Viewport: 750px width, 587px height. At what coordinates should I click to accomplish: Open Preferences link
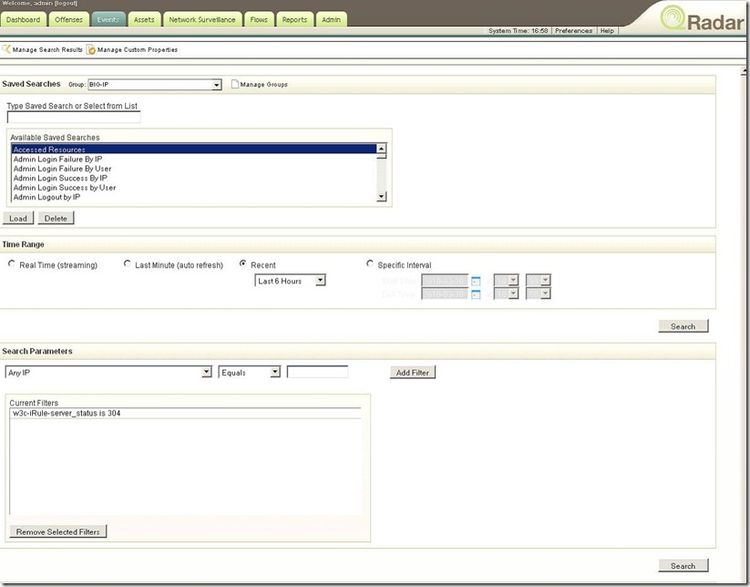pyautogui.click(x=574, y=31)
